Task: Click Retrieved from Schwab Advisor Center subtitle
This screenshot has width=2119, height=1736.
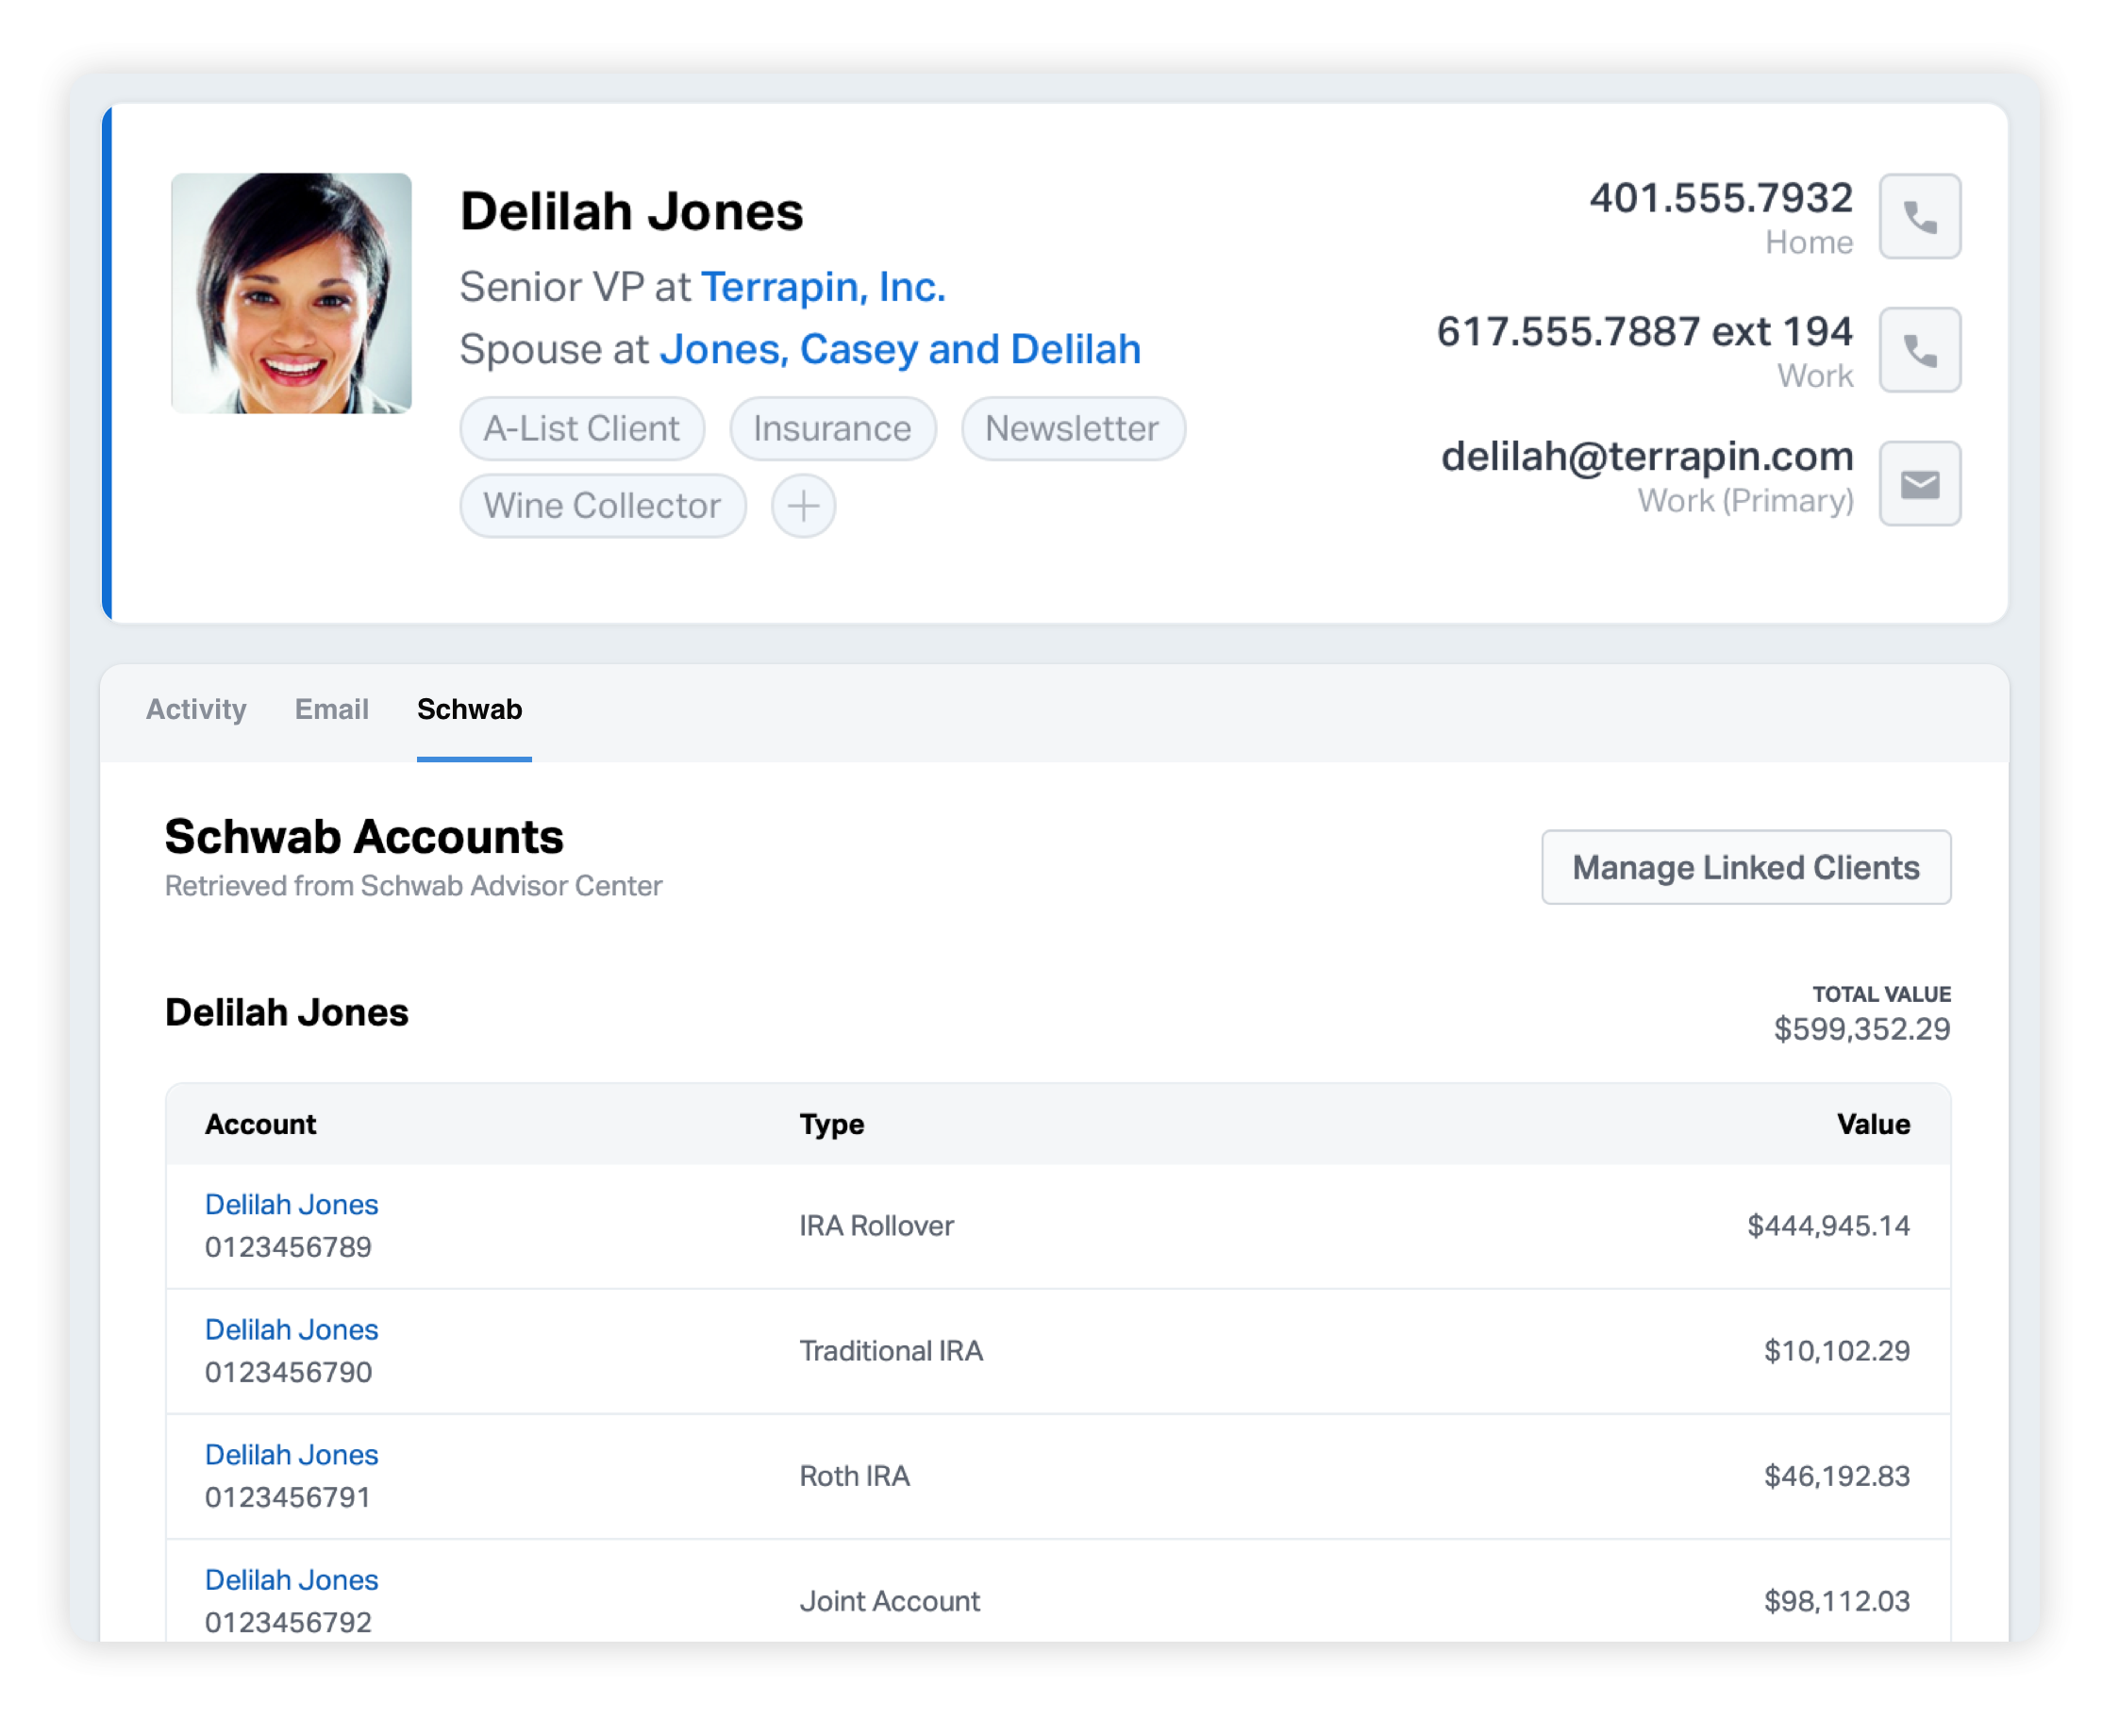Action: [413, 886]
